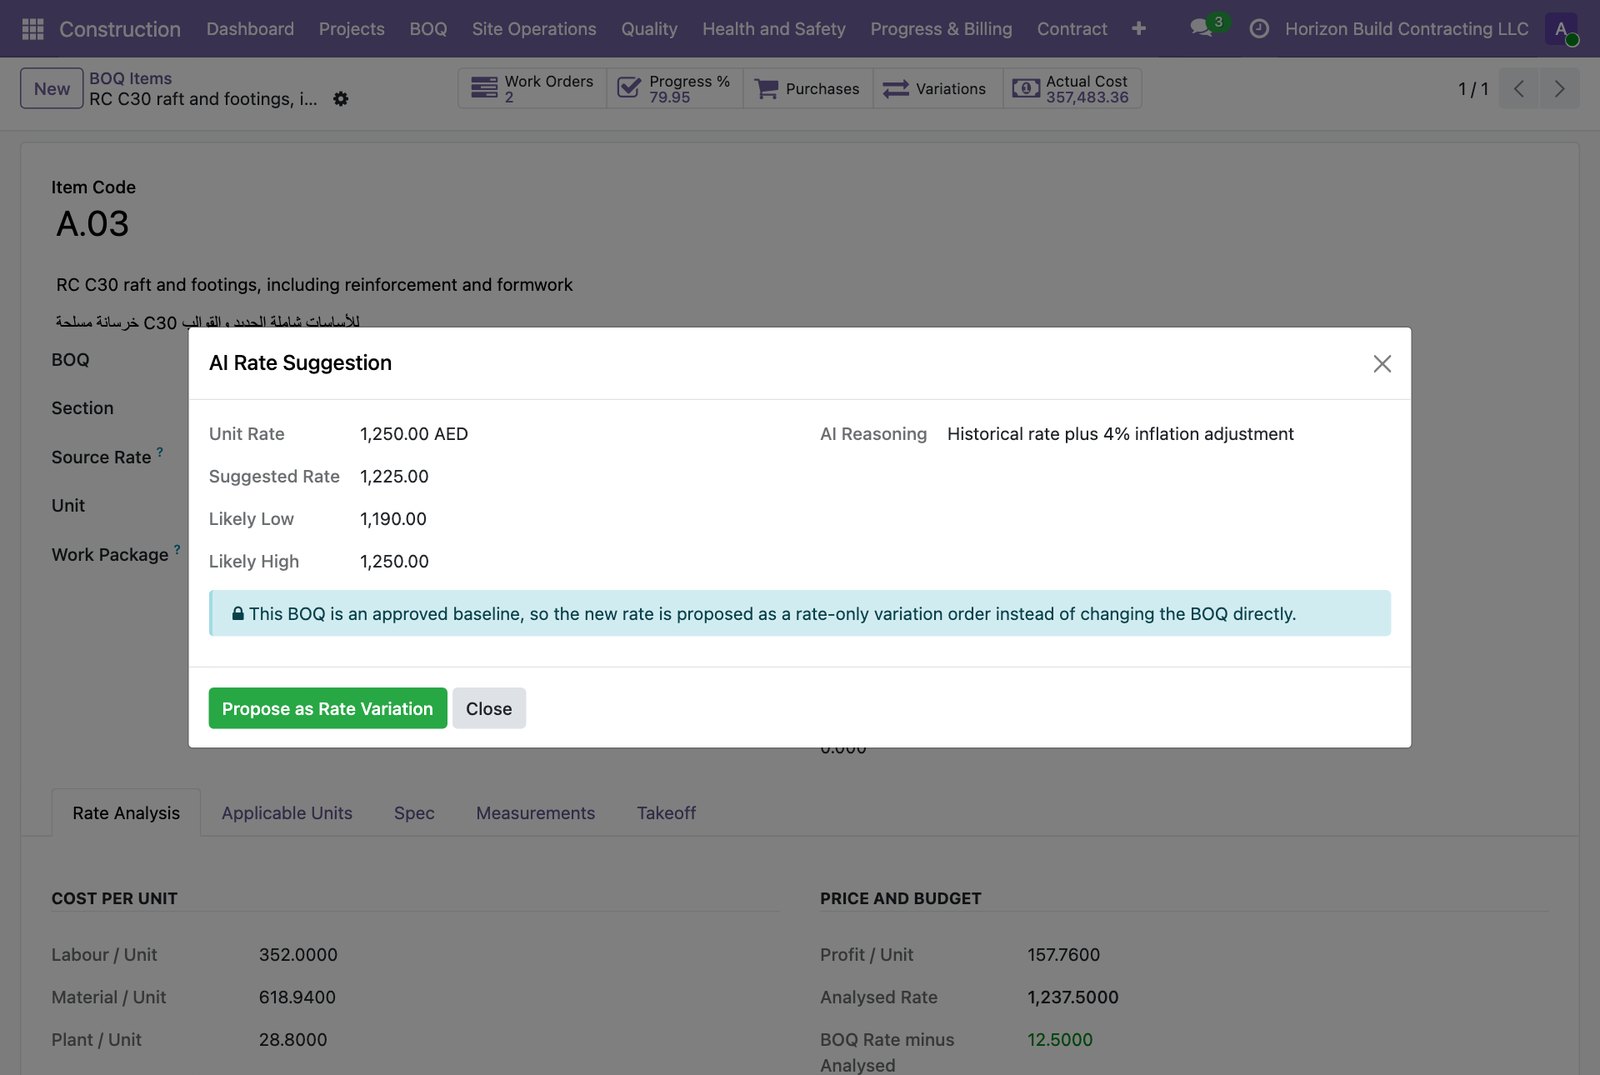The height and width of the screenshot is (1075, 1600).
Task: Open the Progress & Billing menu
Action: click(941, 29)
